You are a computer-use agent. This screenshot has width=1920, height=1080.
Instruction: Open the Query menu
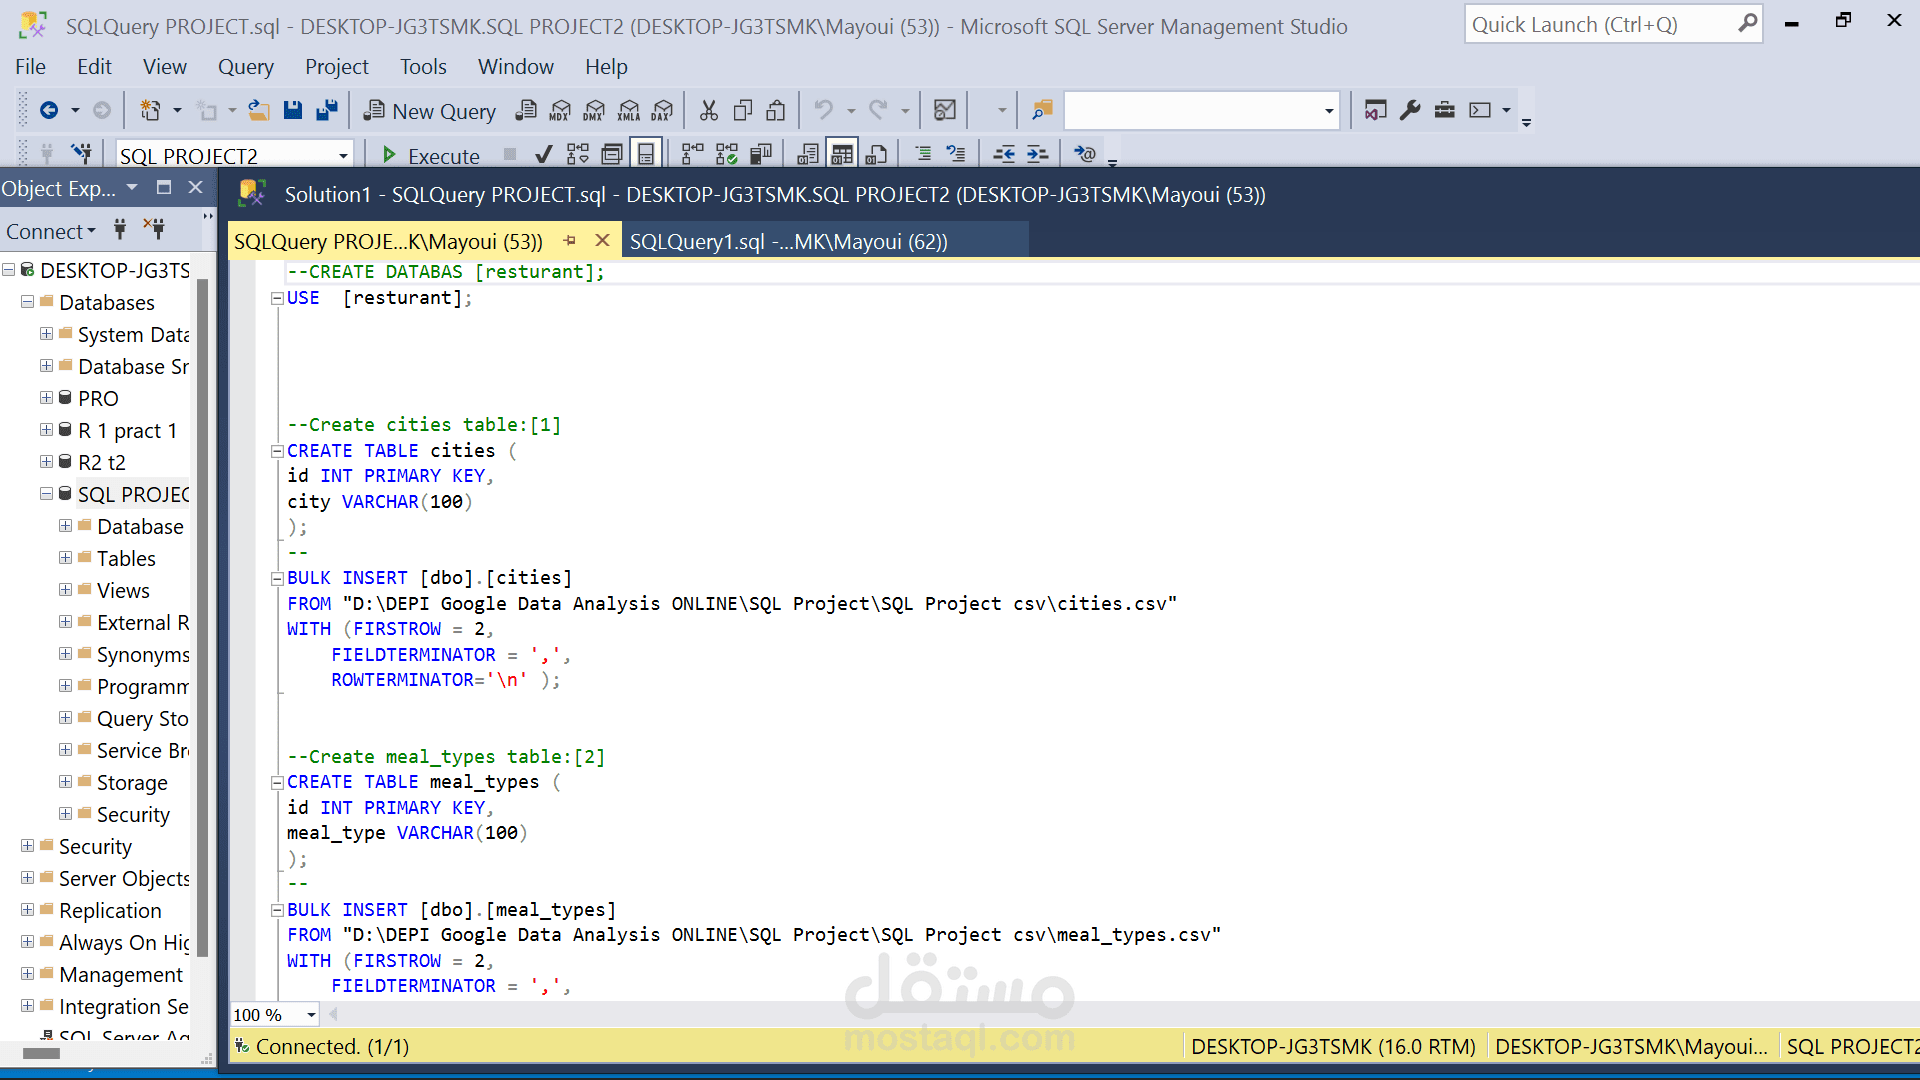point(245,67)
